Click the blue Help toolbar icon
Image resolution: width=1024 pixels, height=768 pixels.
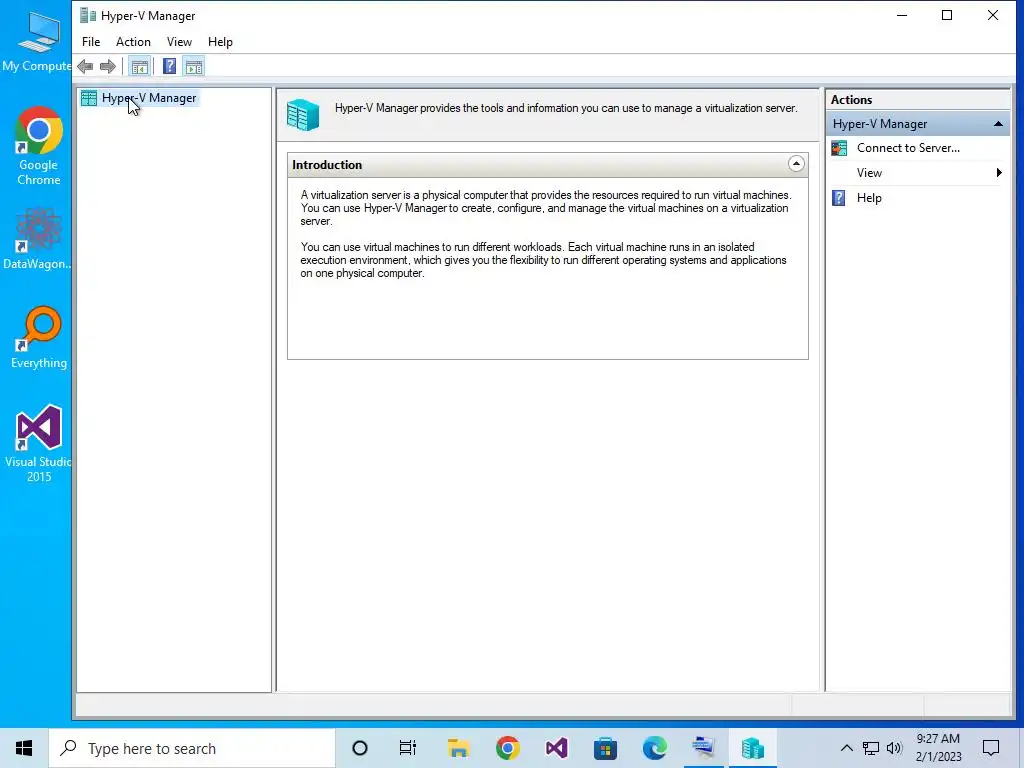pyautogui.click(x=169, y=66)
